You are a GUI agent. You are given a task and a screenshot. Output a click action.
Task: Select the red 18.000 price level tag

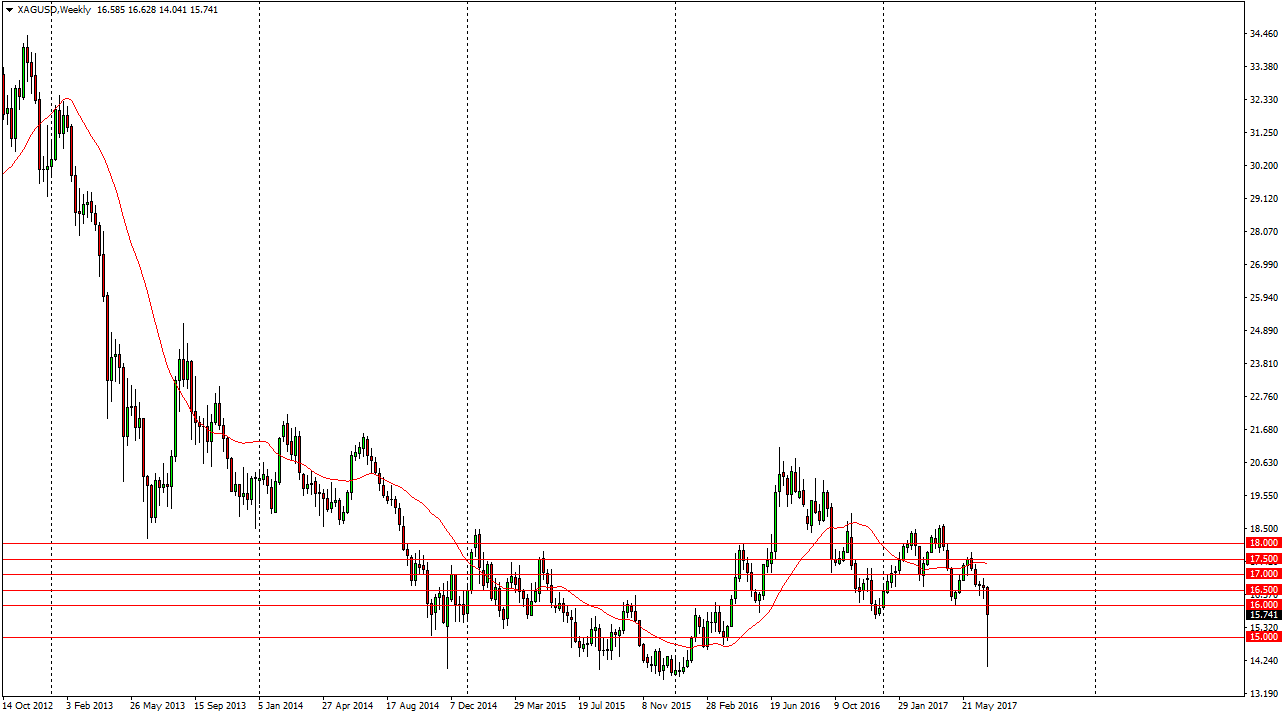[1264, 542]
